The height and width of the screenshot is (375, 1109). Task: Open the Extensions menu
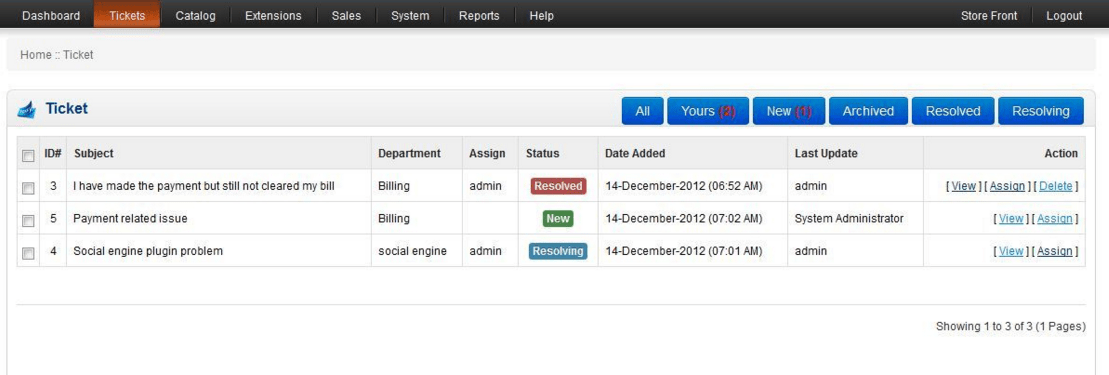click(x=273, y=16)
